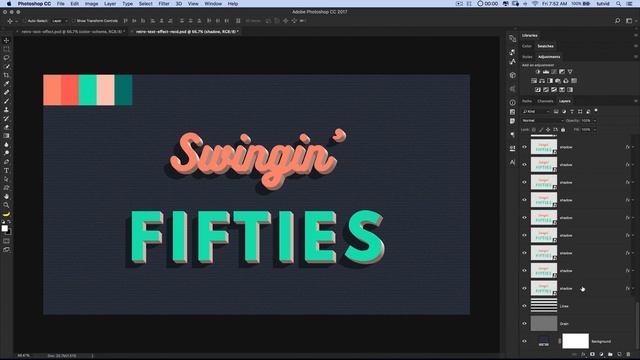Screen dimensions: 640x360
Task: Add a Black & White adjustment
Action: [x=550, y=81]
